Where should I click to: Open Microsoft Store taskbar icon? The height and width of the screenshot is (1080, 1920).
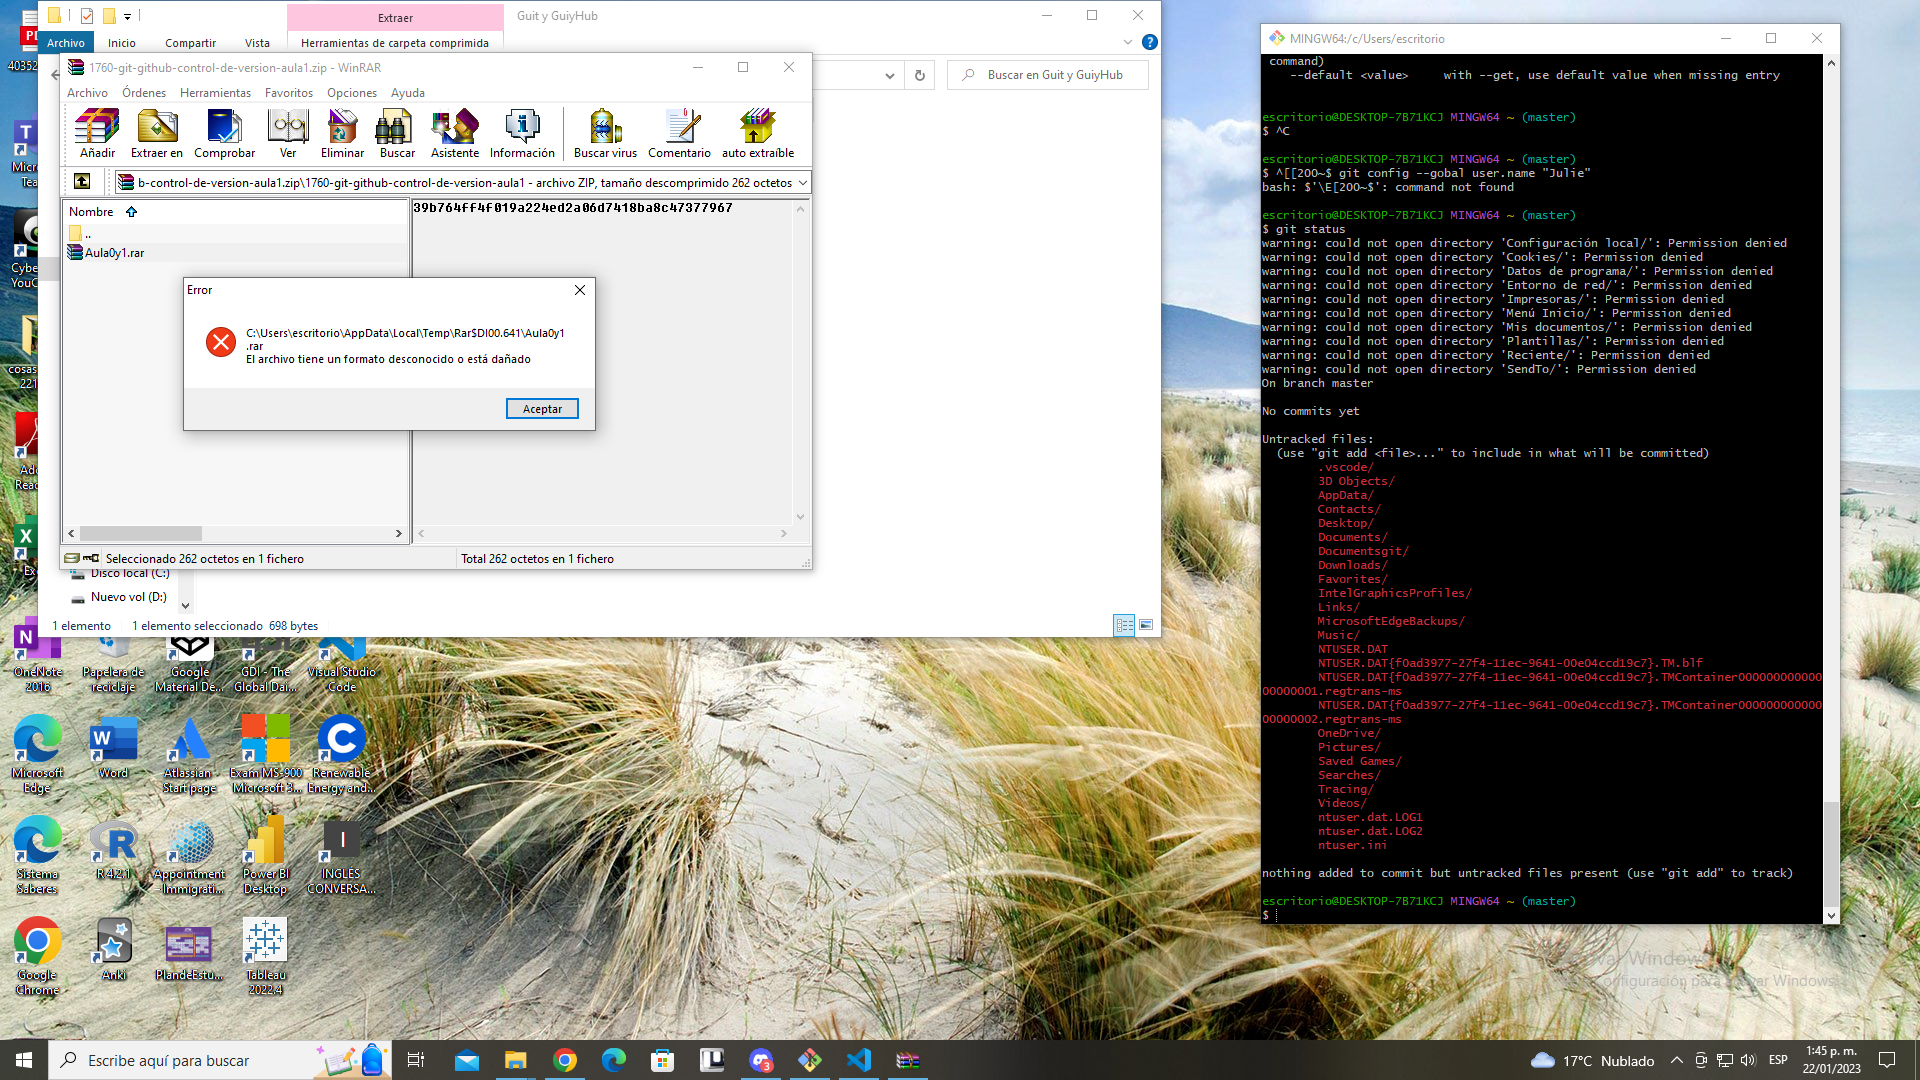point(662,1060)
